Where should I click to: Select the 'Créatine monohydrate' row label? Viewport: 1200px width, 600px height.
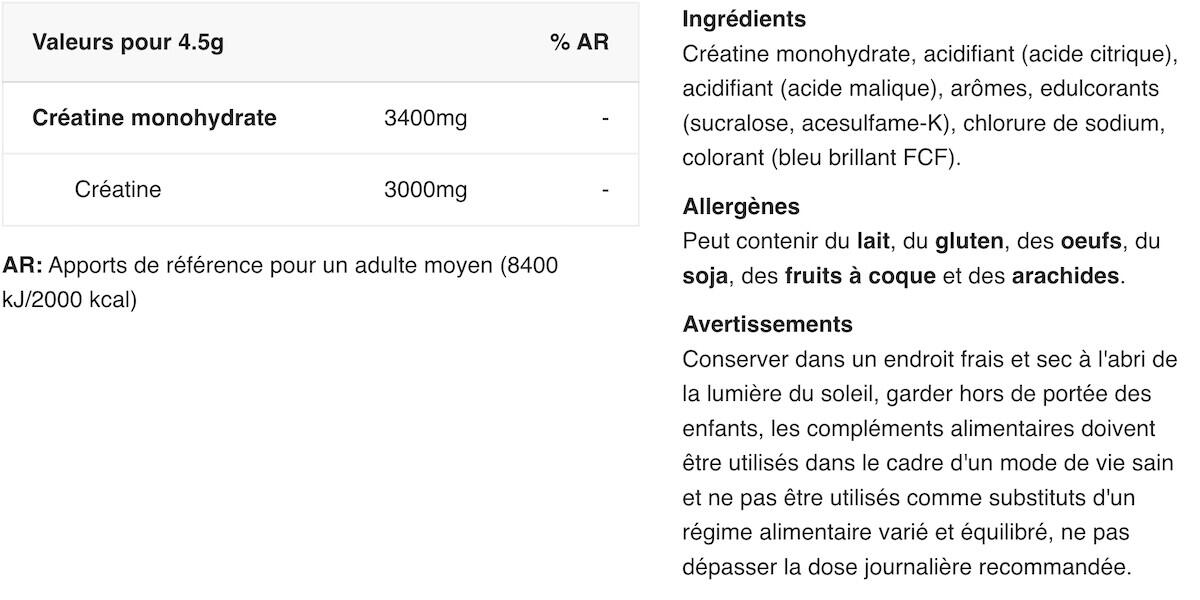pyautogui.click(x=154, y=118)
